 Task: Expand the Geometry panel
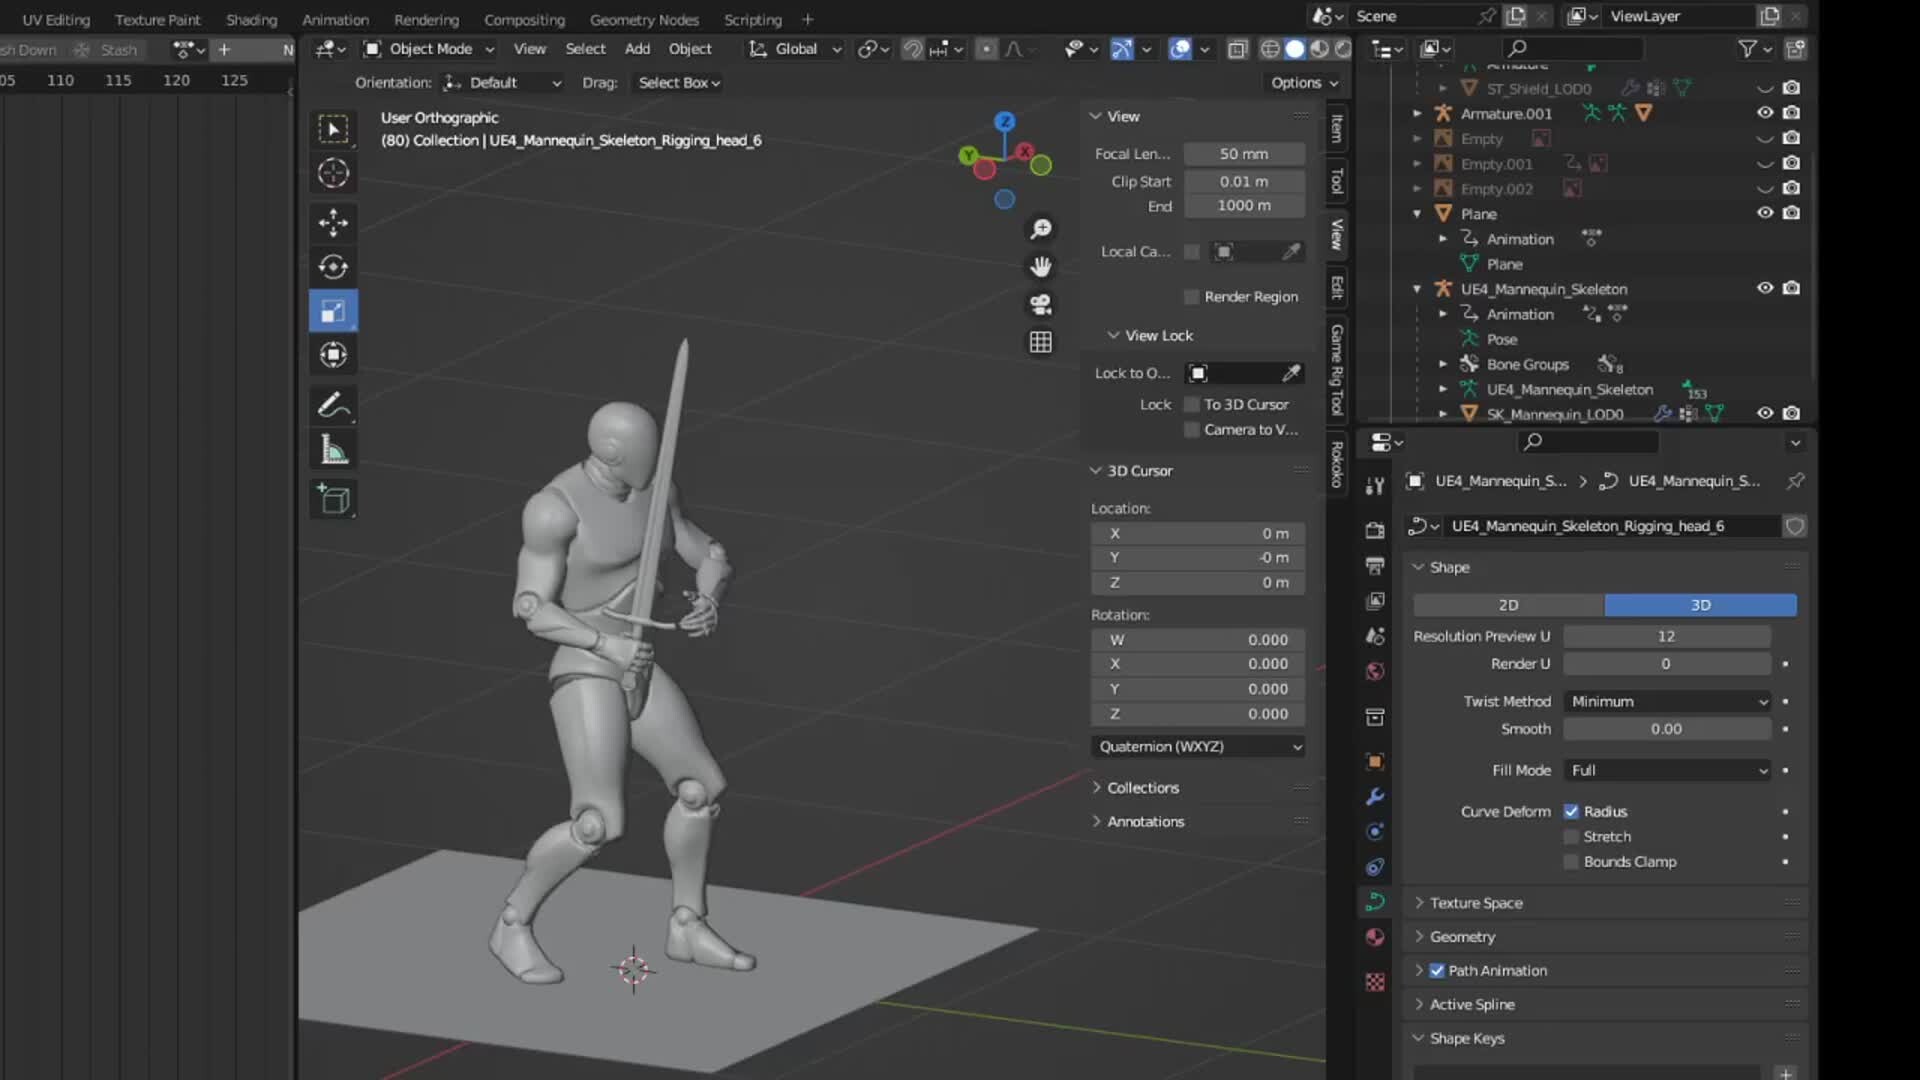pyautogui.click(x=1462, y=937)
